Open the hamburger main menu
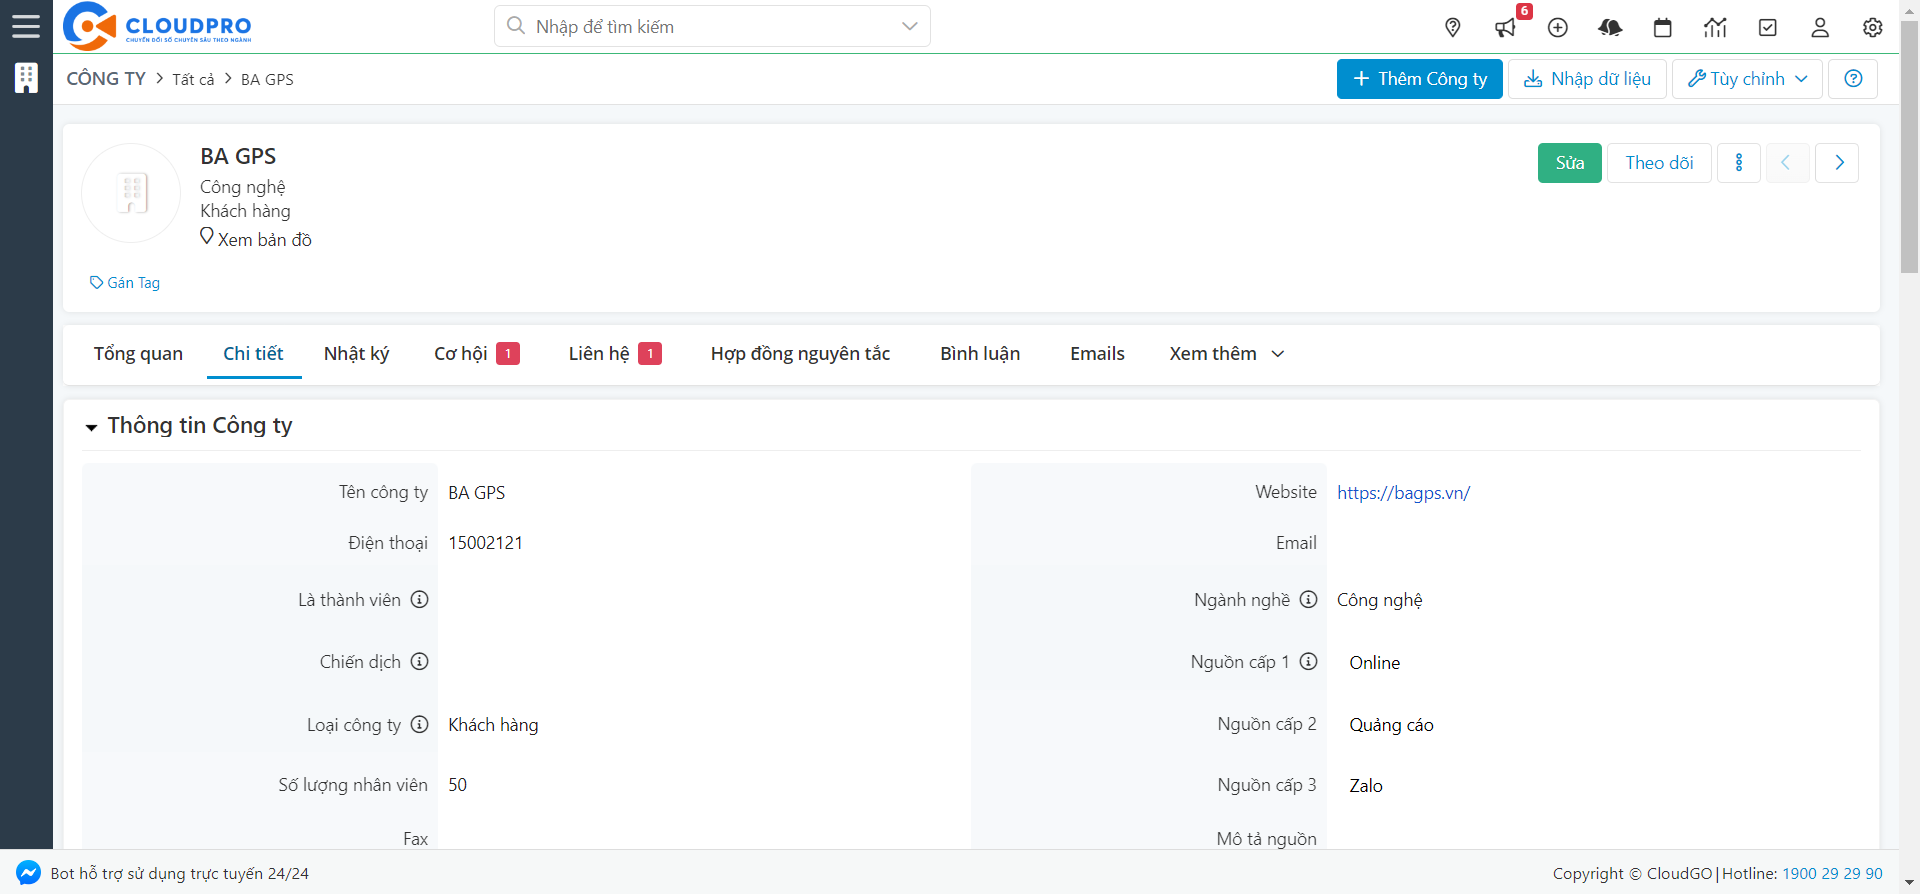This screenshot has height=894, width=1920. click(x=26, y=26)
